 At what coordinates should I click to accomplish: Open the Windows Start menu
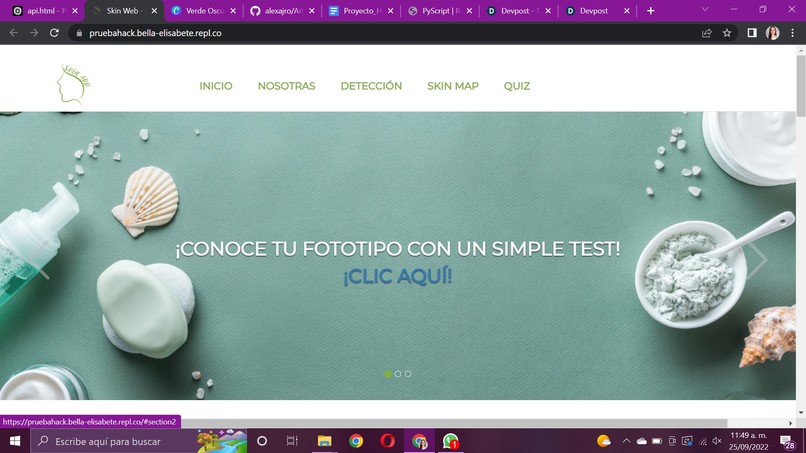pos(15,441)
